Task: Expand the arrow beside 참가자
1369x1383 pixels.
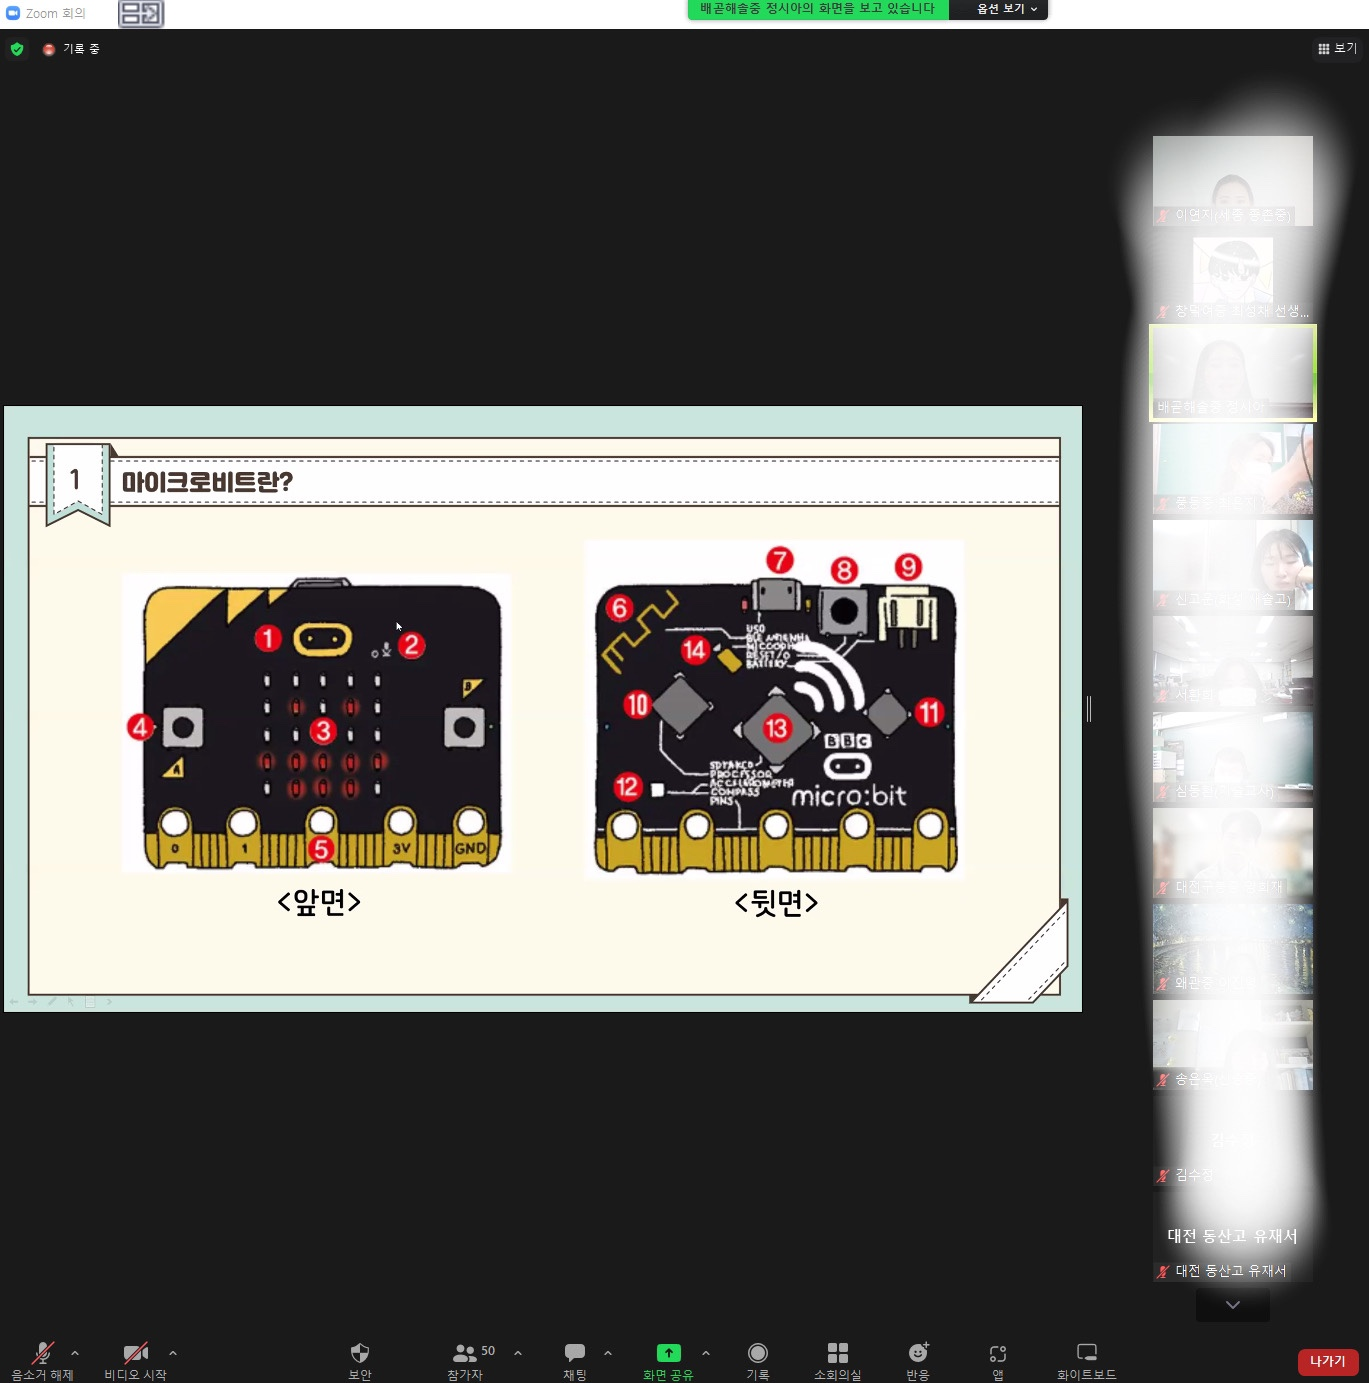Action: (x=518, y=1353)
